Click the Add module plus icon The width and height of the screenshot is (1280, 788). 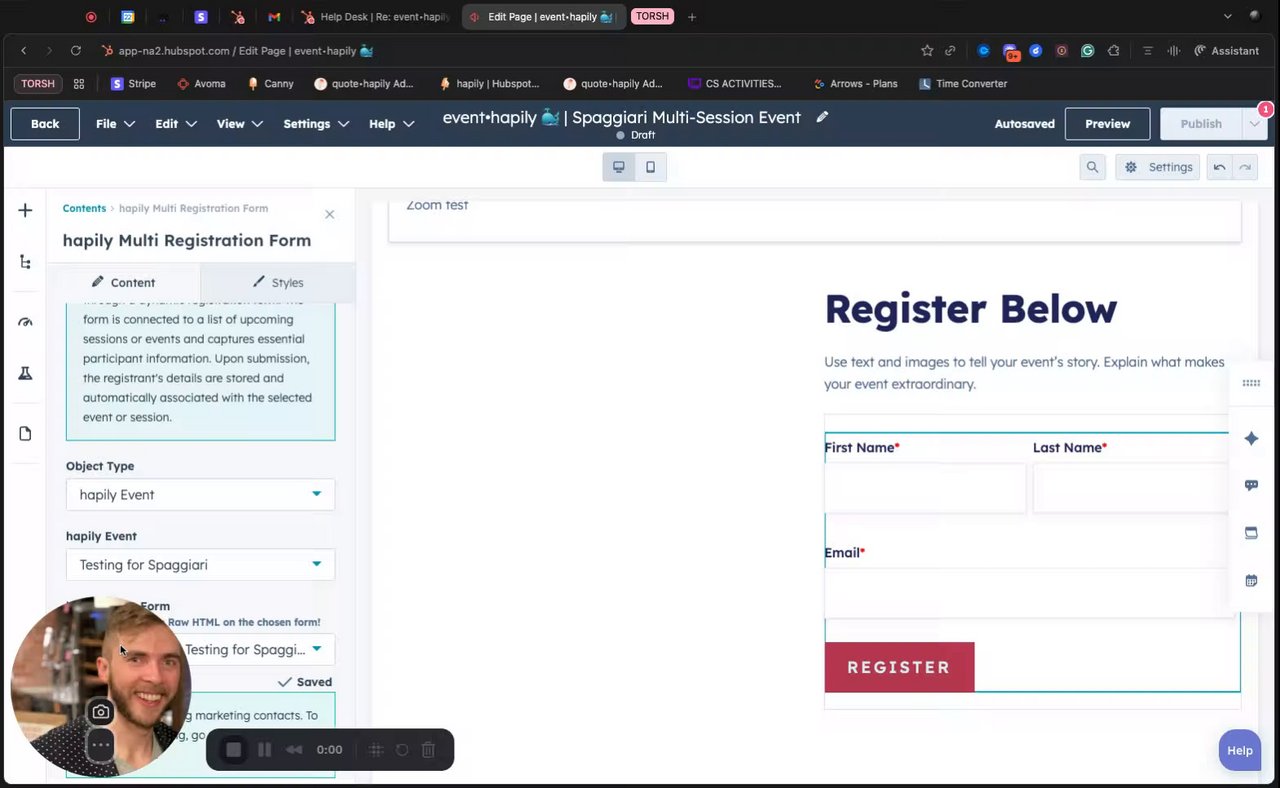(x=25, y=210)
